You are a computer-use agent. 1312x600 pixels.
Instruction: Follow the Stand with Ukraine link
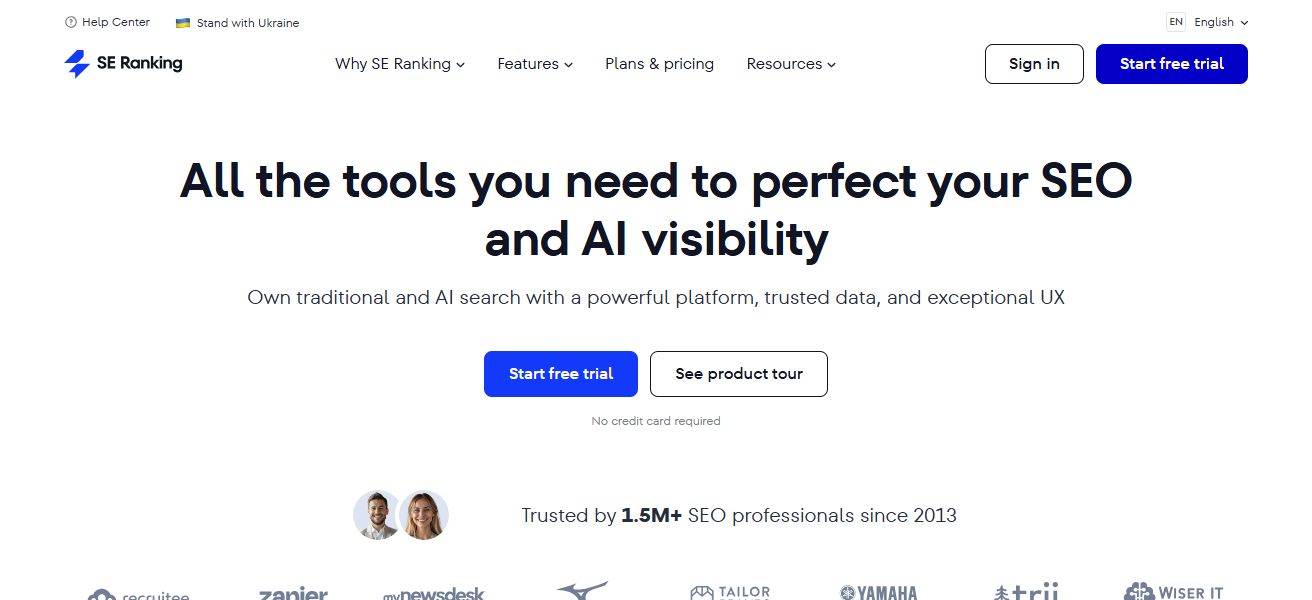click(x=247, y=23)
